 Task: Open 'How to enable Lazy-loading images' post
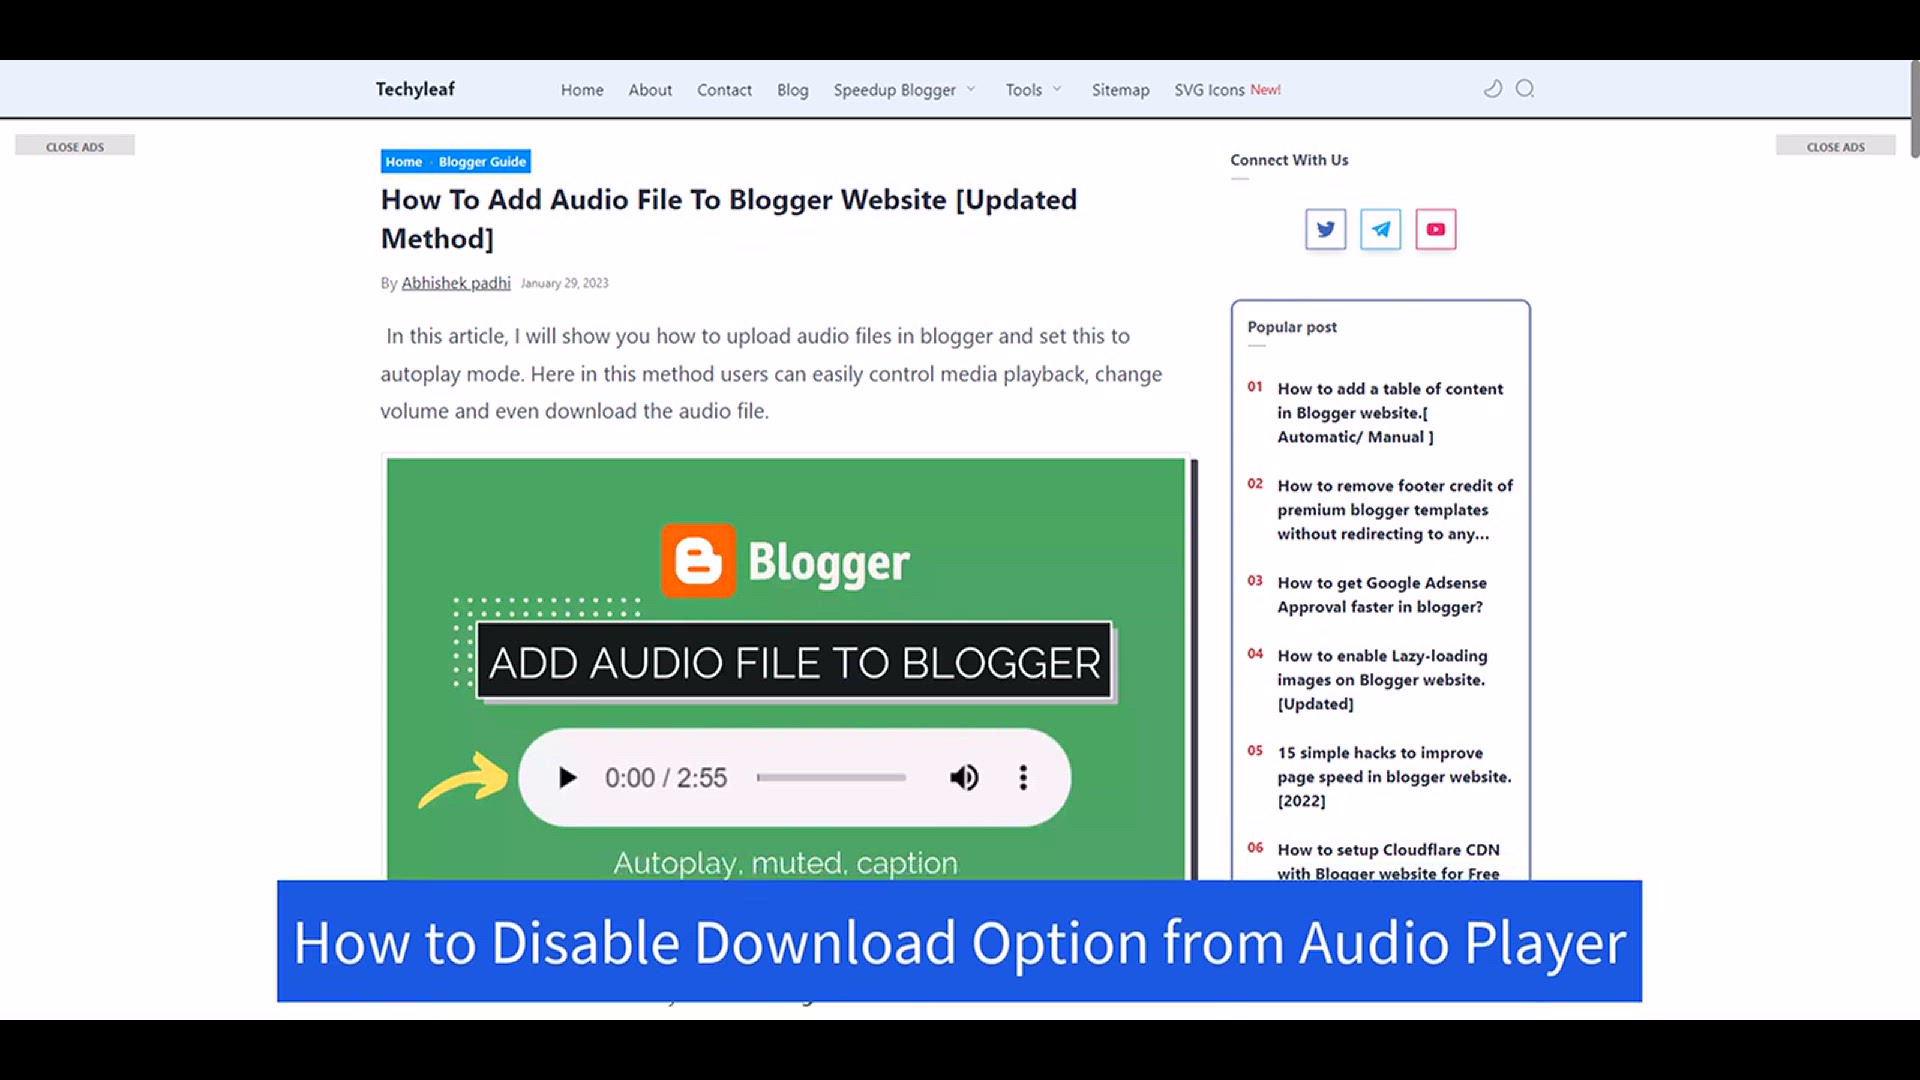[1382, 679]
